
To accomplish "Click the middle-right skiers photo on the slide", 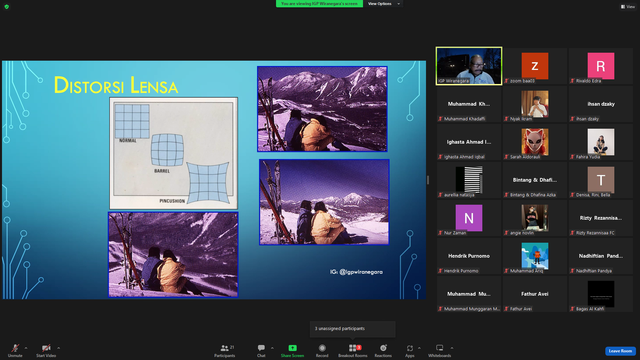I will 324,202.
